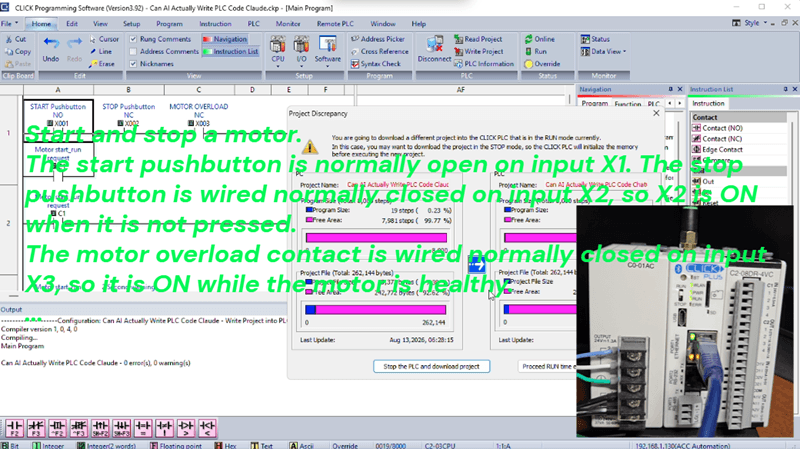Open PLC Information
Screen dimensions: 800x449
tap(484, 64)
